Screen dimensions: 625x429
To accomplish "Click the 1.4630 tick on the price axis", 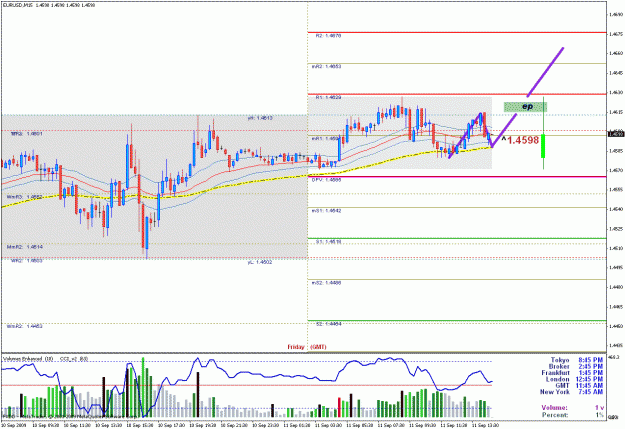I will 616,92.
